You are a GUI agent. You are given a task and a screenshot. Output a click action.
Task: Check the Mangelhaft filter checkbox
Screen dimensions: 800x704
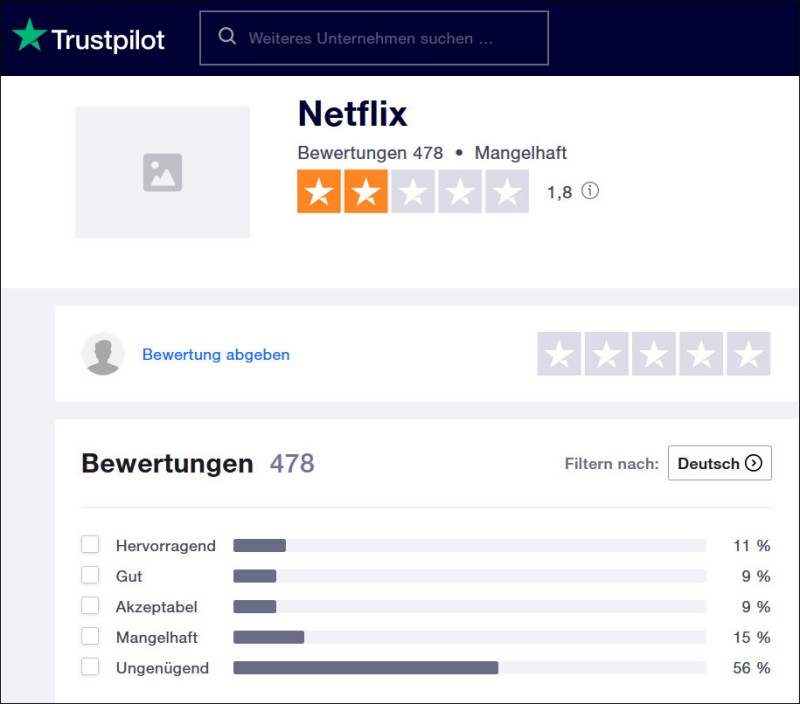coord(90,636)
